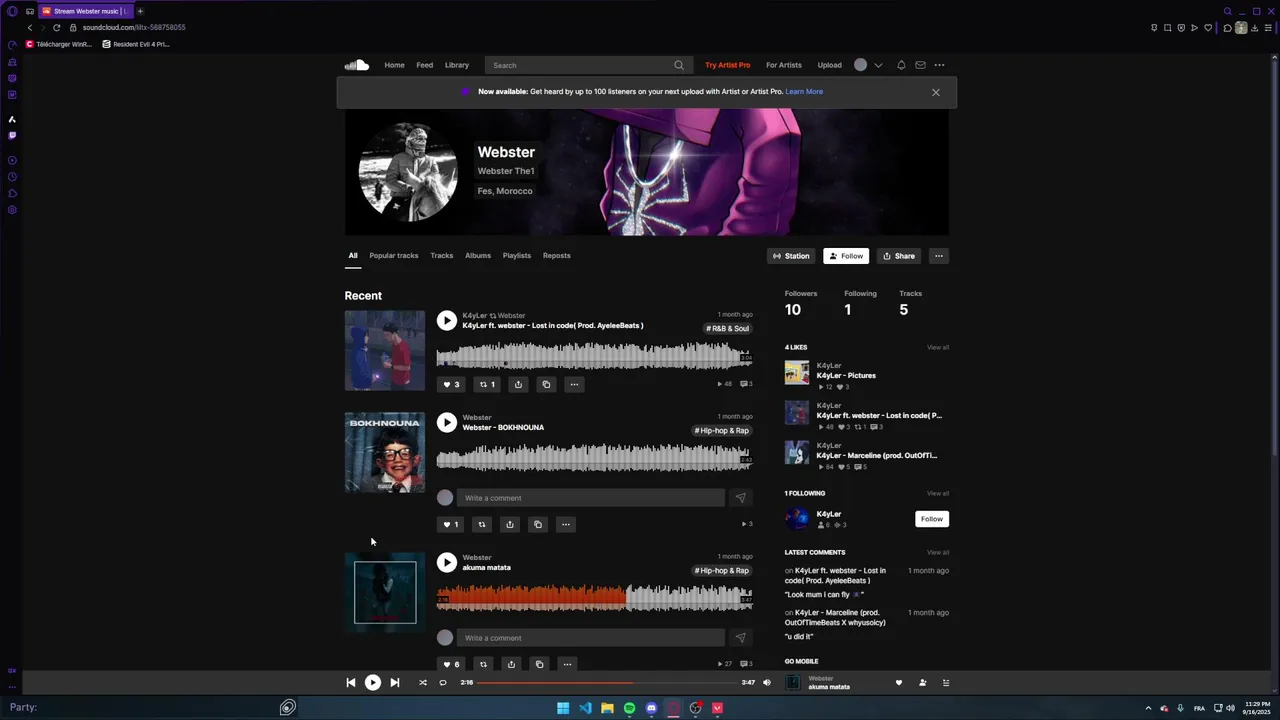The height and width of the screenshot is (720, 1280).
Task: Open the messages envelope icon
Action: click(x=920, y=65)
